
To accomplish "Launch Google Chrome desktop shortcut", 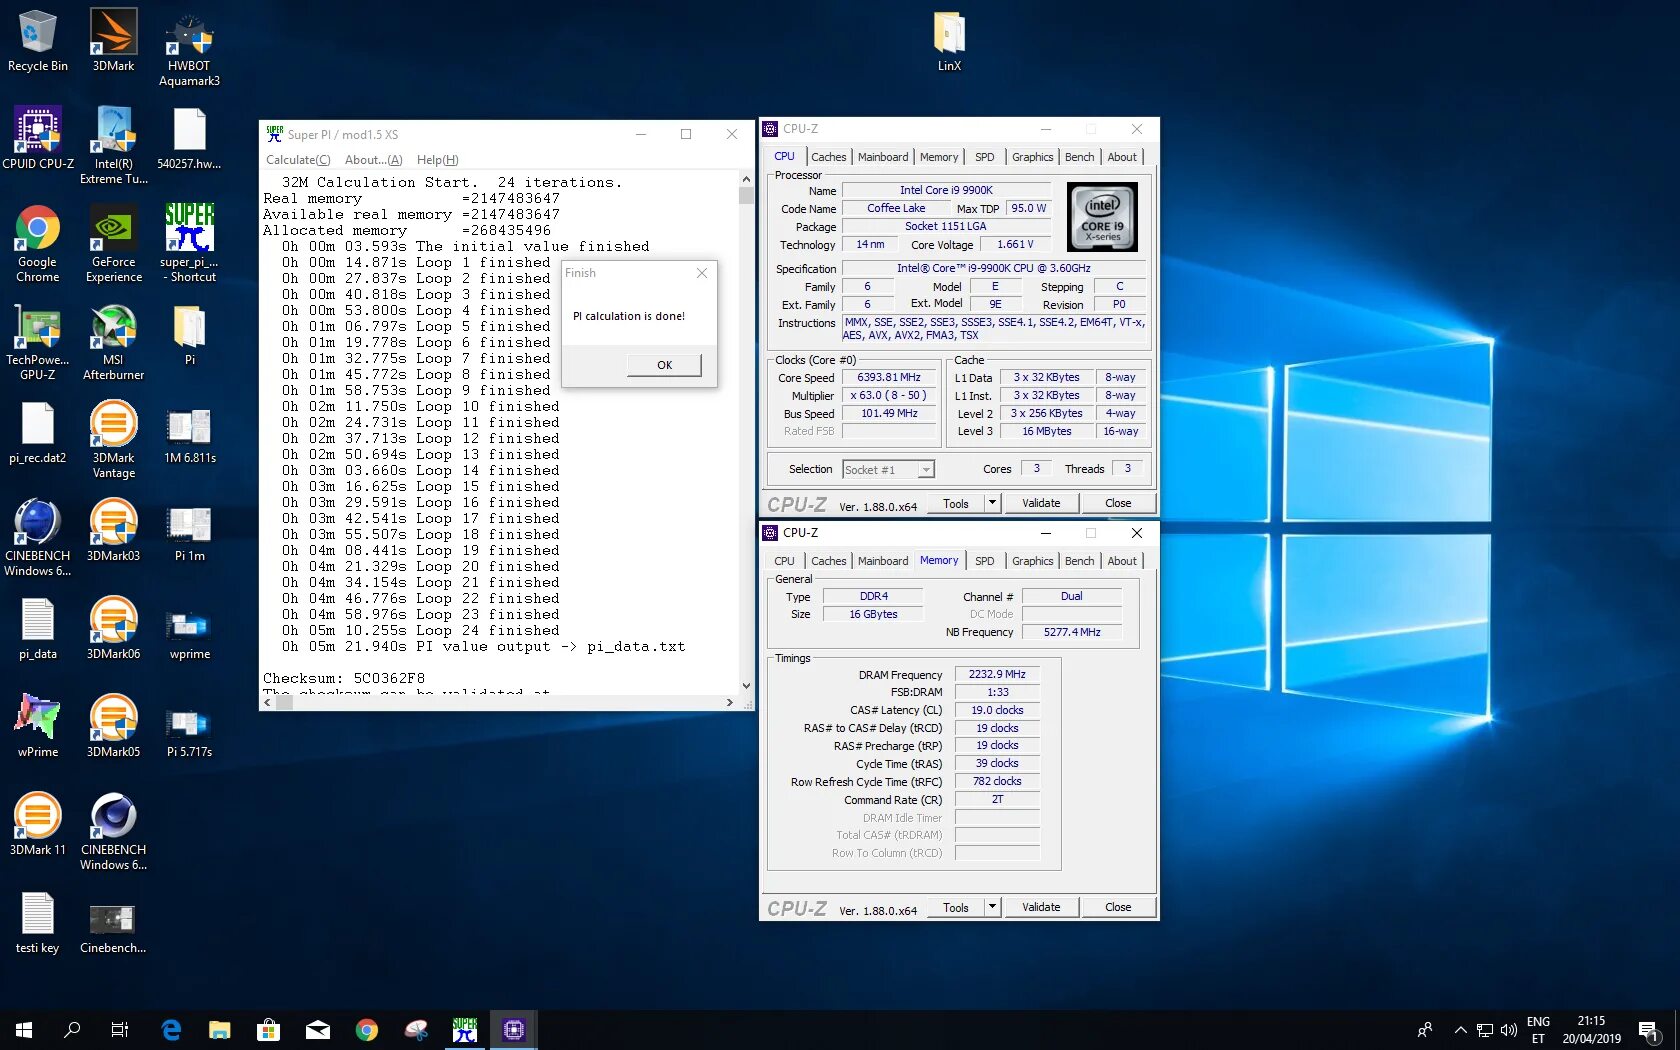I will (38, 243).
